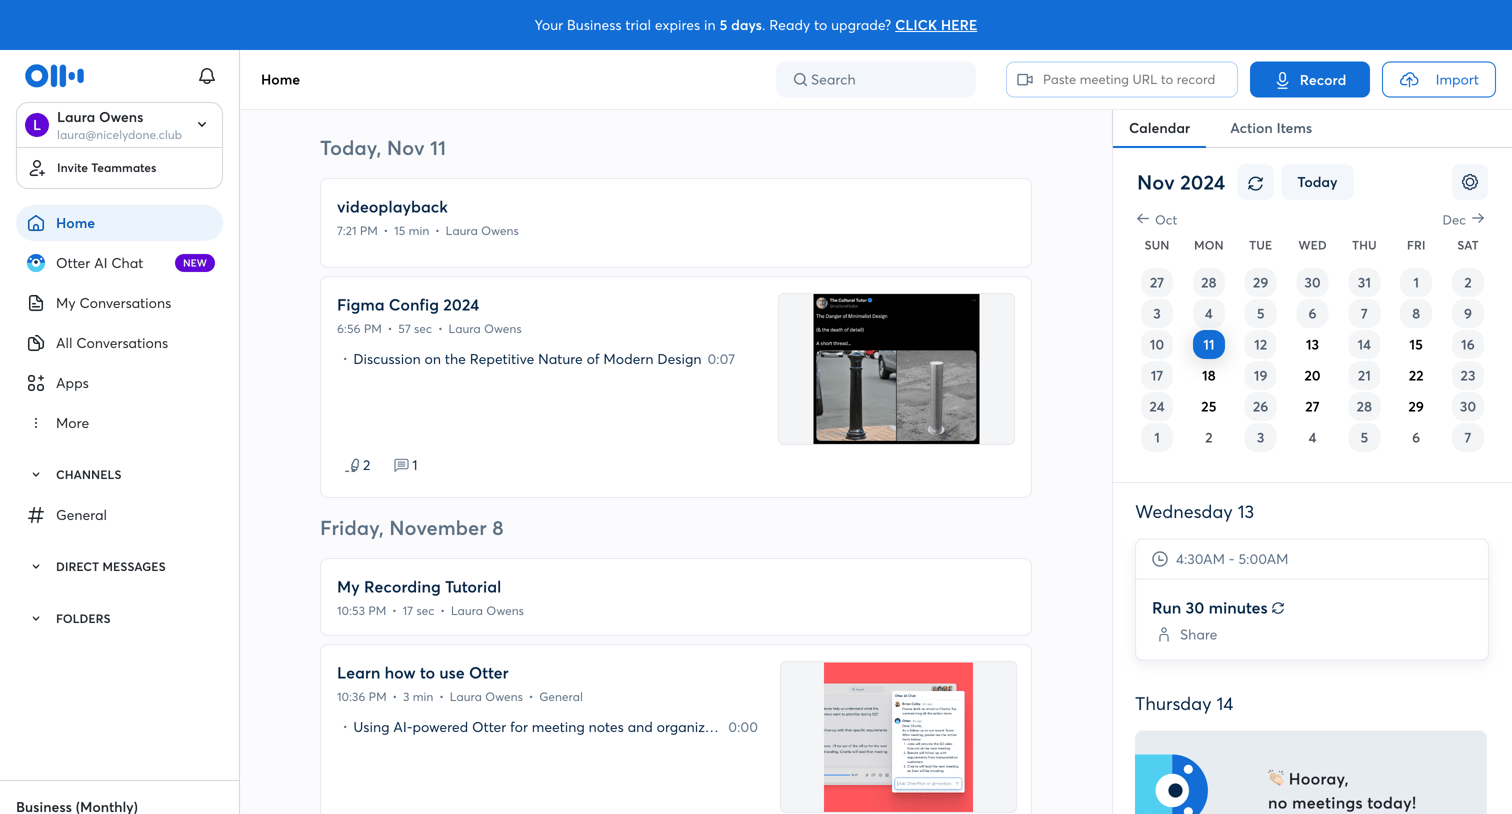Image resolution: width=1512 pixels, height=814 pixels.
Task: Collapse the FOLDERS section
Action: pyautogui.click(x=36, y=619)
